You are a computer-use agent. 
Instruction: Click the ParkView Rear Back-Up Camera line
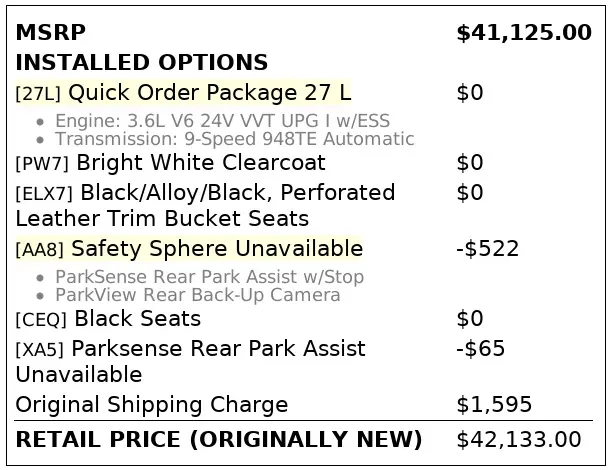click(198, 295)
